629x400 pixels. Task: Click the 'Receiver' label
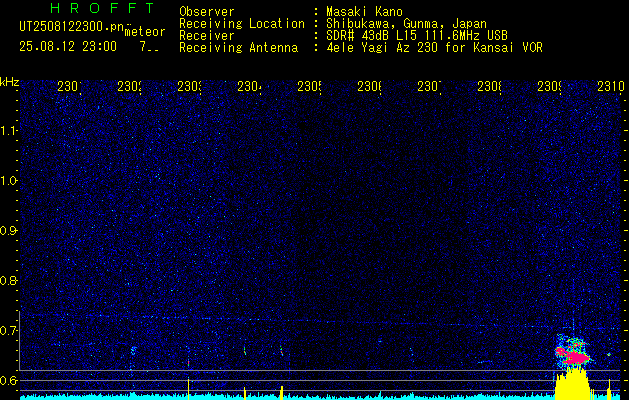(x=207, y=36)
